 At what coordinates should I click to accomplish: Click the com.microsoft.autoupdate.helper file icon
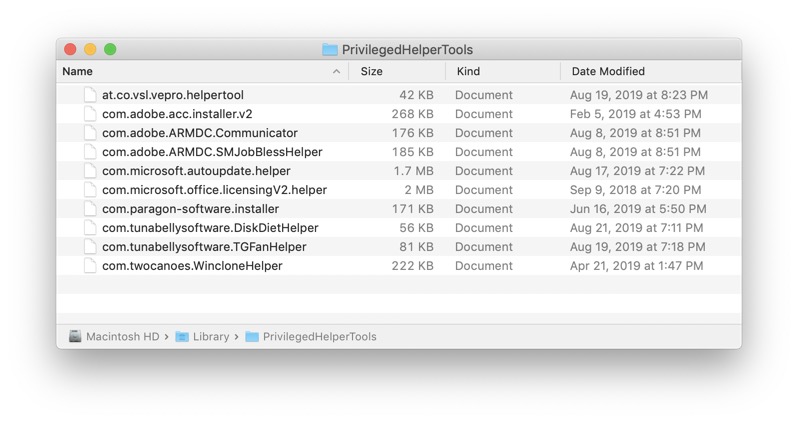[x=90, y=171]
